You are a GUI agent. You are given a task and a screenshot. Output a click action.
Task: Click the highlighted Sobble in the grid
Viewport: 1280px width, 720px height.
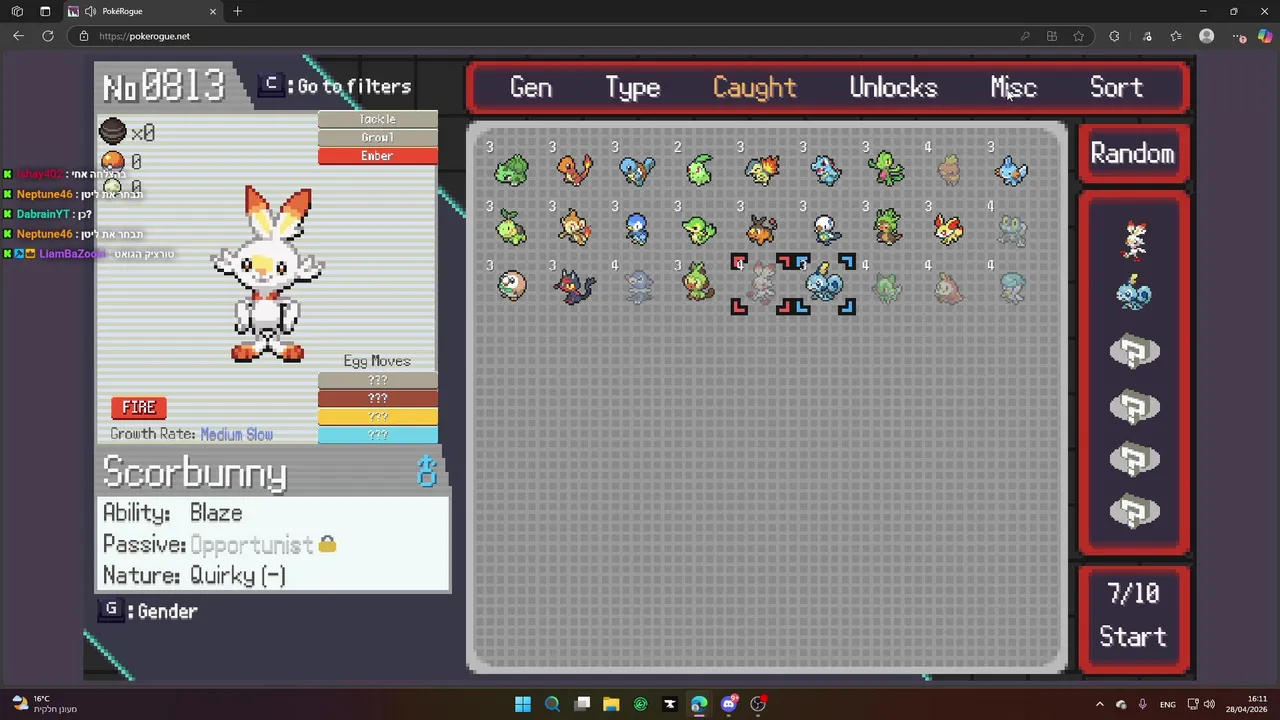pos(825,285)
